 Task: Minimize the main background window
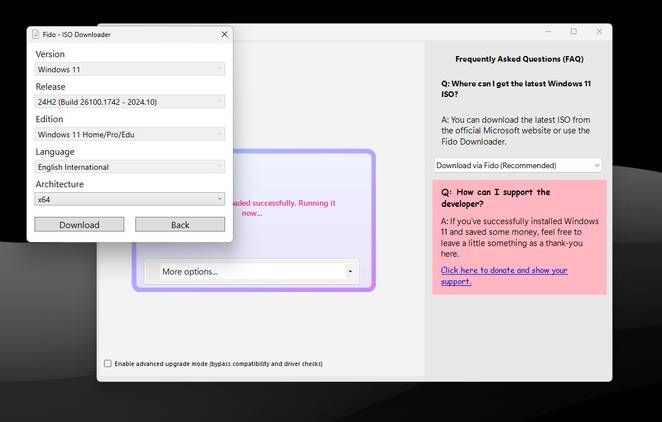click(548, 32)
